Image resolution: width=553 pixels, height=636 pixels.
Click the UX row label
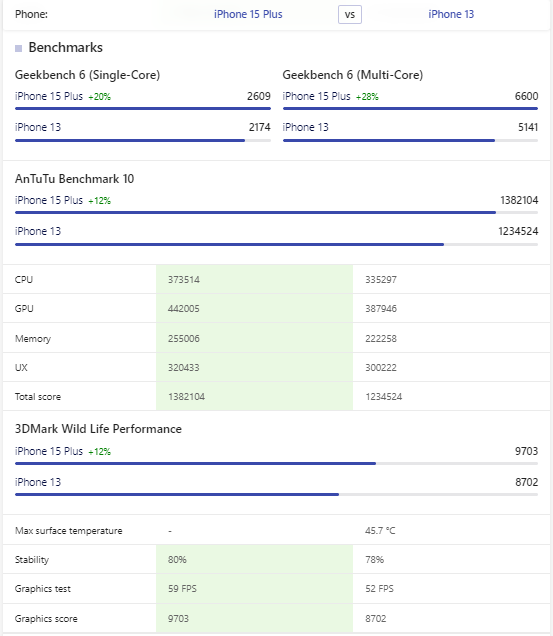point(21,368)
